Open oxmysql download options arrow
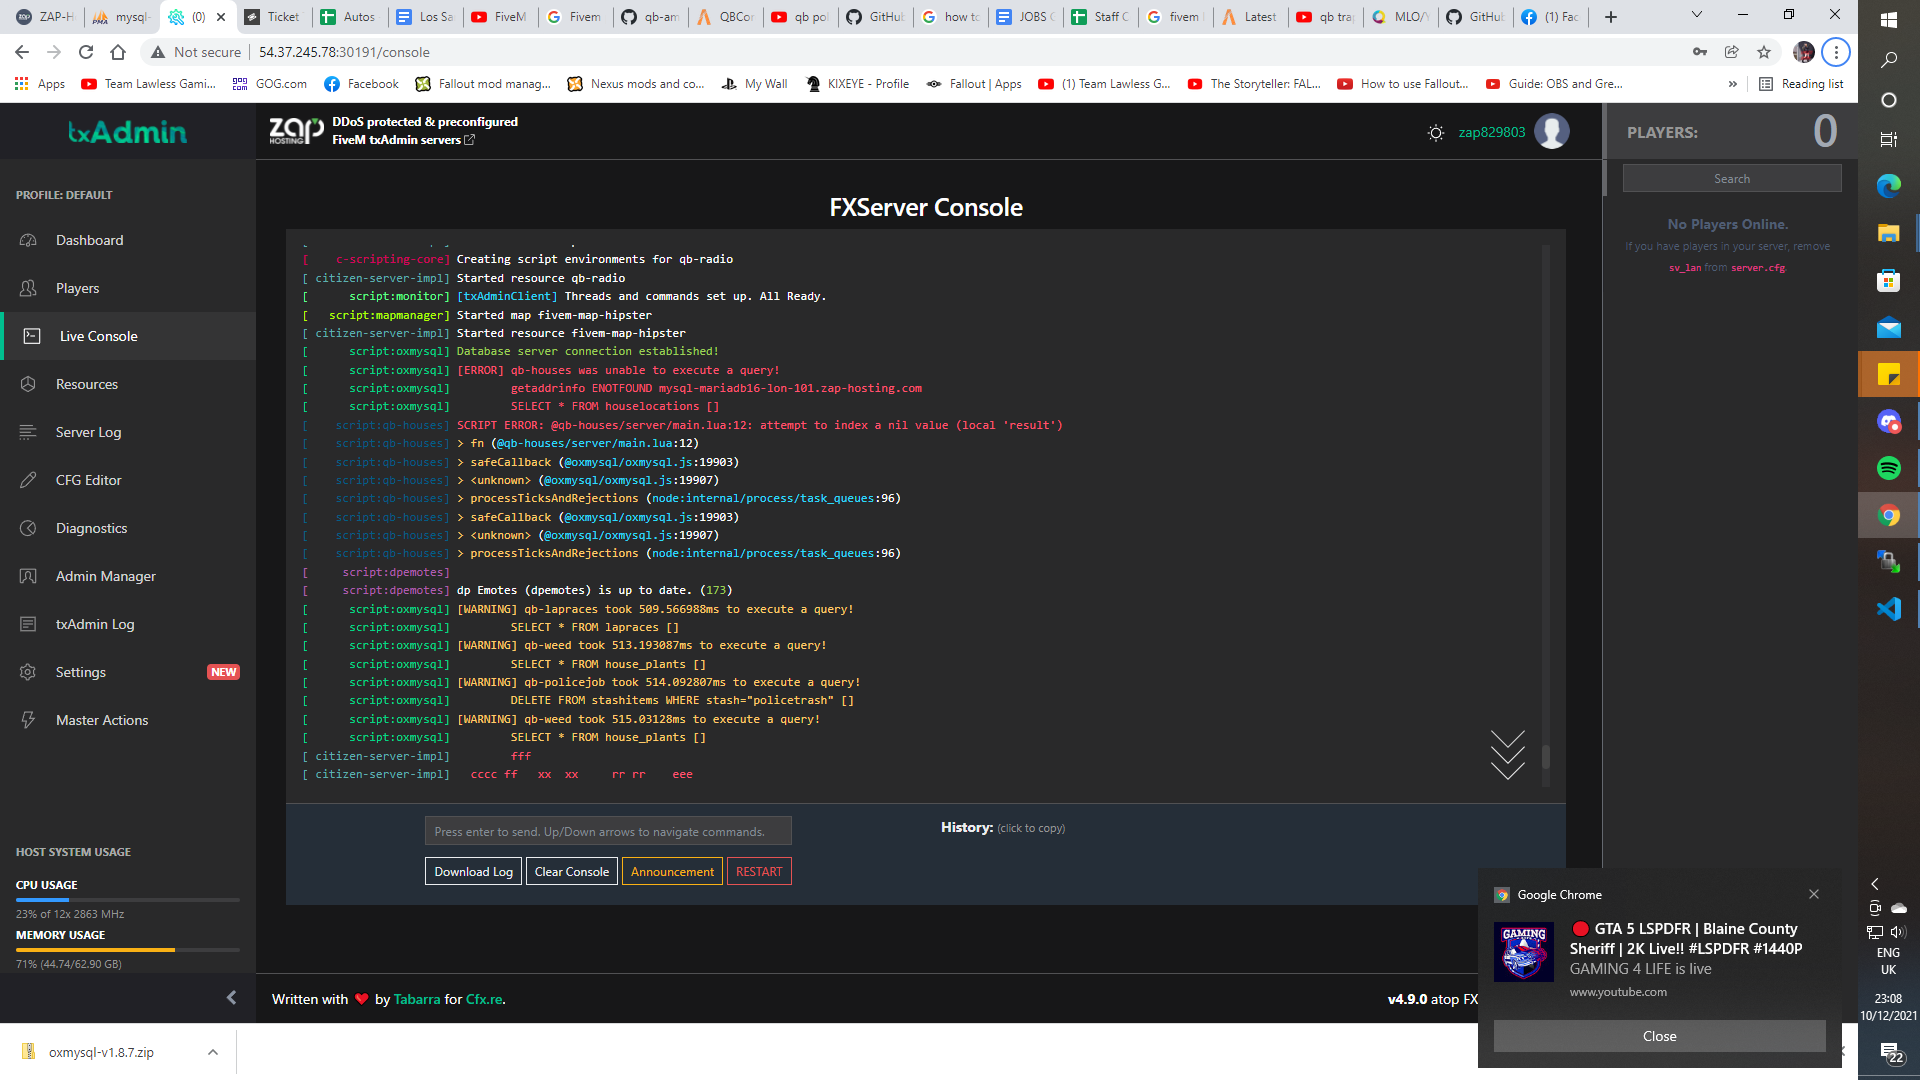Screen dimensions: 1920x1080 (212, 1052)
